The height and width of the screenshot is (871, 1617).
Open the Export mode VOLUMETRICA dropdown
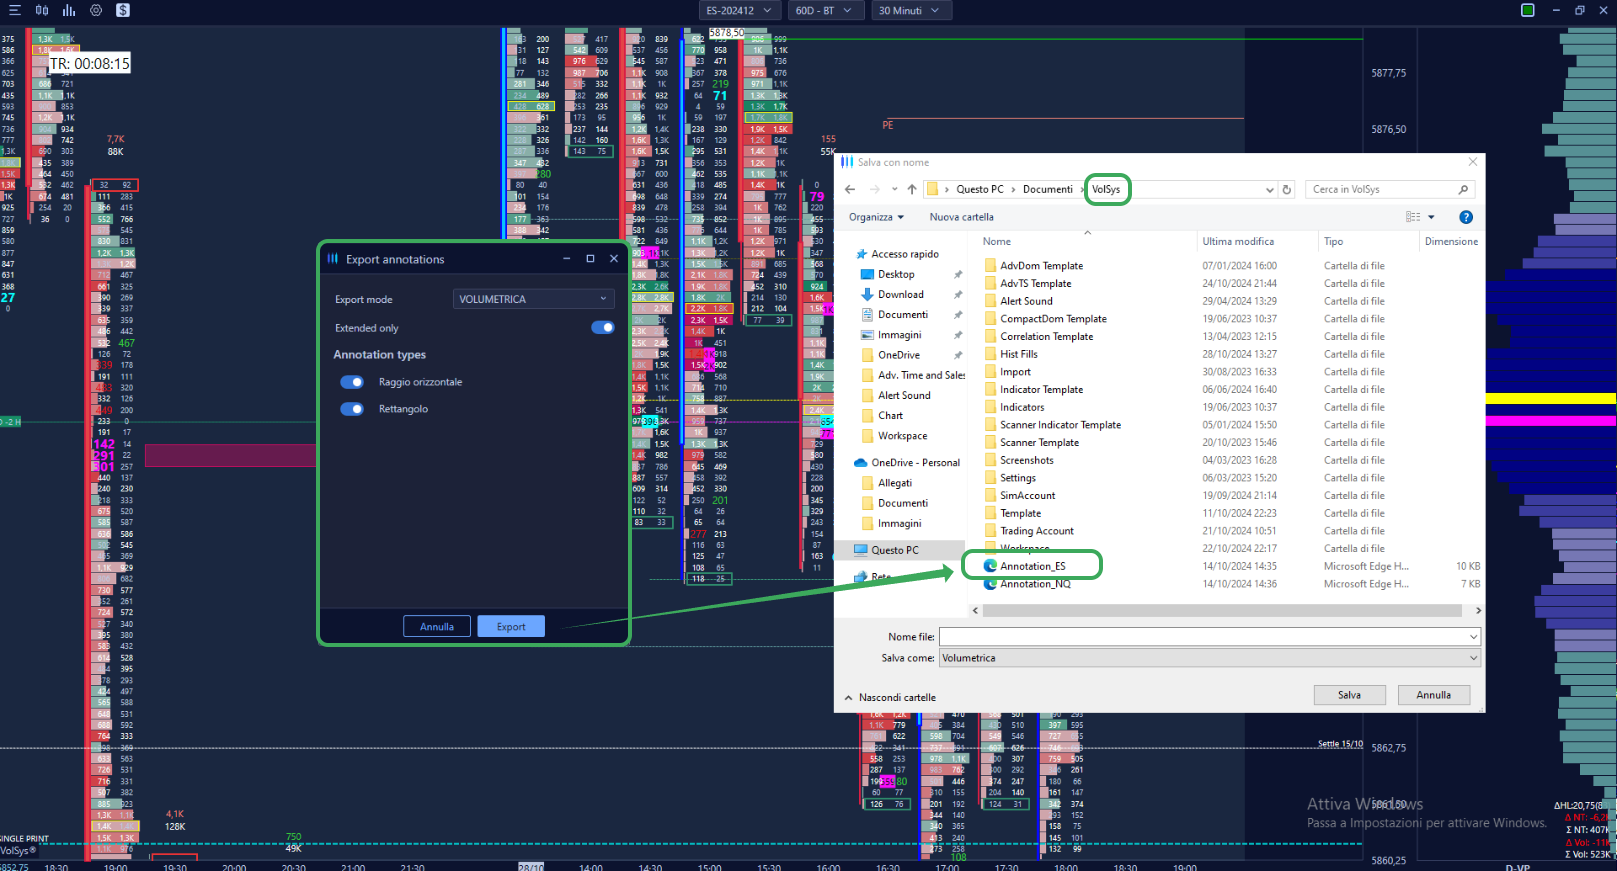point(534,299)
